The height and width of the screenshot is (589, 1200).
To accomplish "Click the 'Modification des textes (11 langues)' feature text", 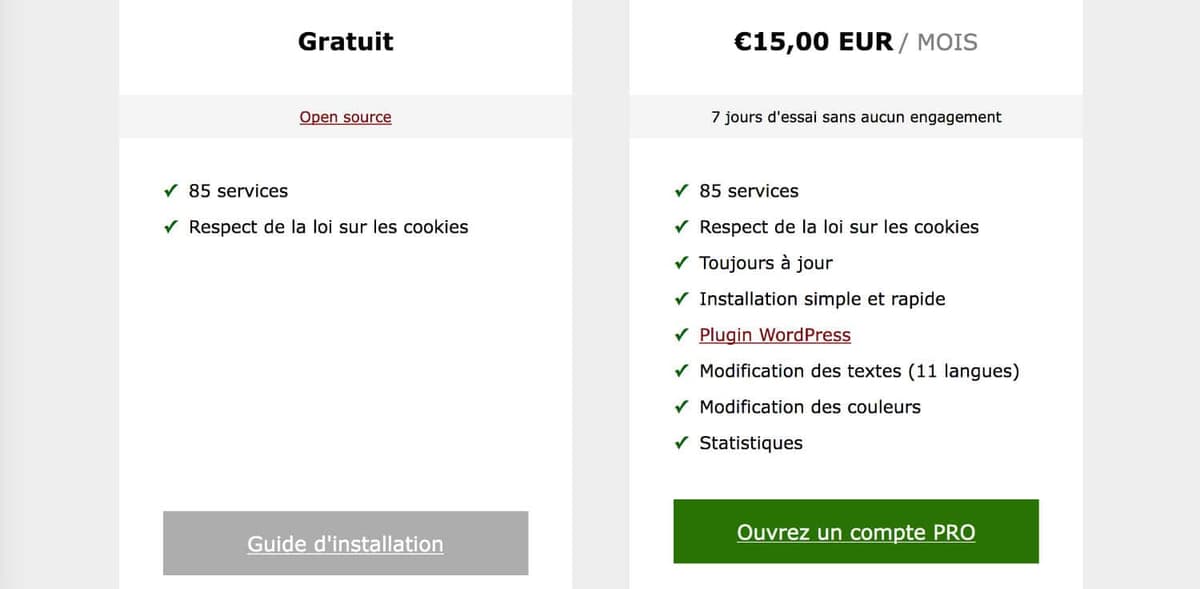I will pyautogui.click(x=861, y=371).
